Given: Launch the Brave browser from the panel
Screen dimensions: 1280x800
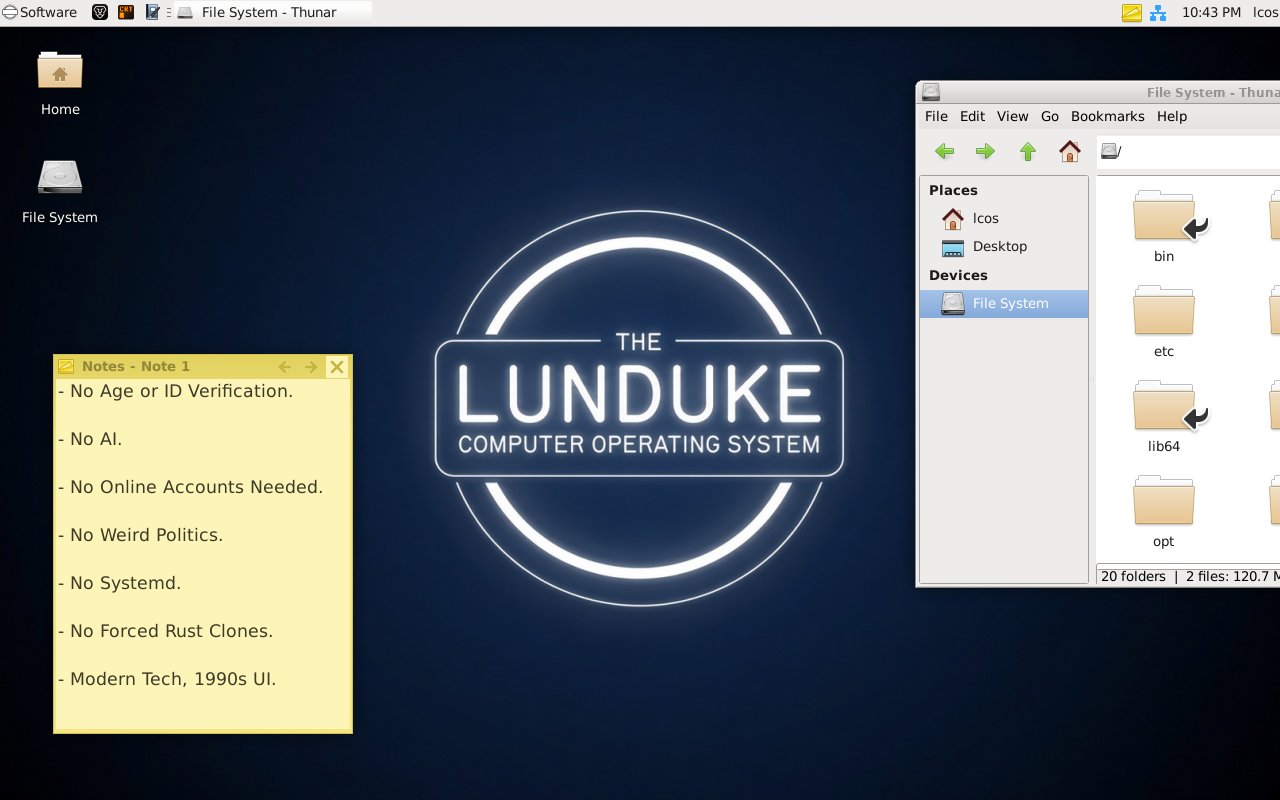Looking at the screenshot, I should [100, 12].
